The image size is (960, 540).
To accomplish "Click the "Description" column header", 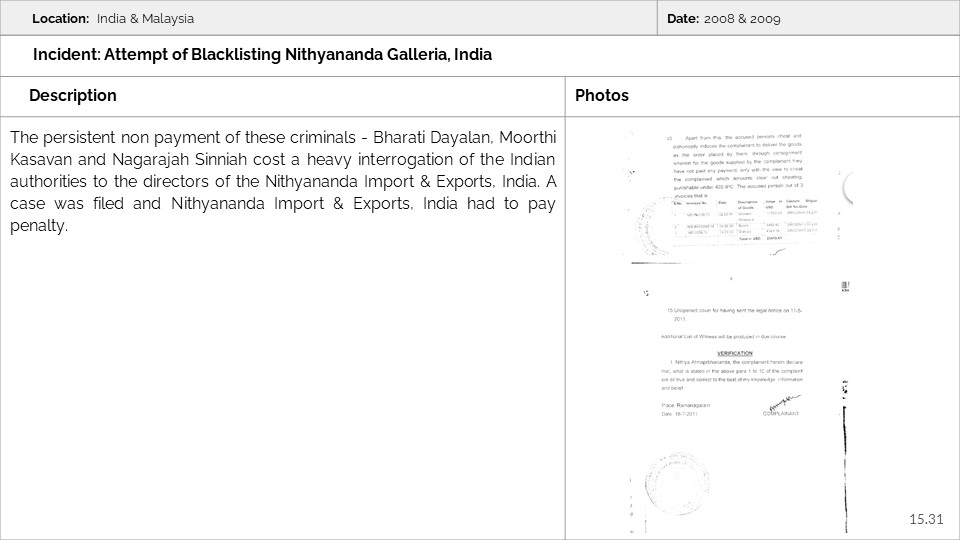I will 73,96.
